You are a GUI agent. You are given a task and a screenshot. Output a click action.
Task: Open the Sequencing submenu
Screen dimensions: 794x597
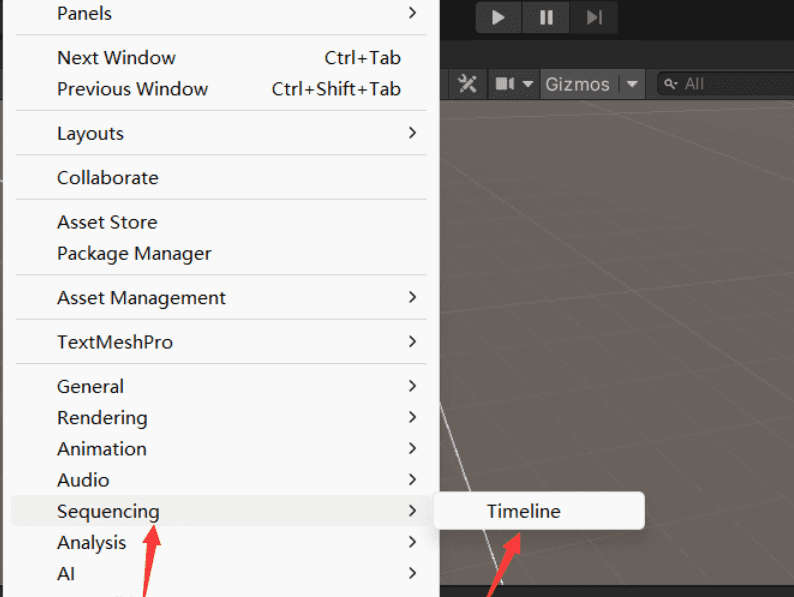click(x=108, y=511)
